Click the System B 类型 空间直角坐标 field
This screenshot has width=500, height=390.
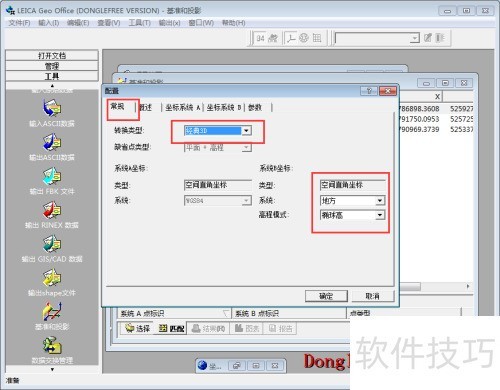point(352,185)
